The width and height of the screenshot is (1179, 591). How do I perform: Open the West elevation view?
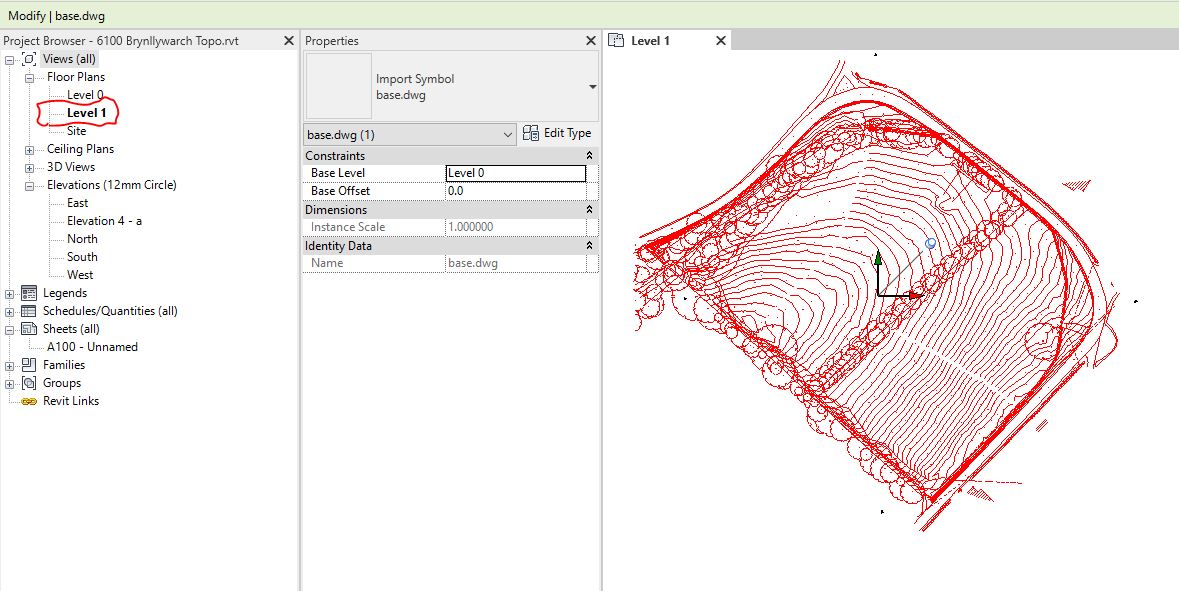[80, 275]
